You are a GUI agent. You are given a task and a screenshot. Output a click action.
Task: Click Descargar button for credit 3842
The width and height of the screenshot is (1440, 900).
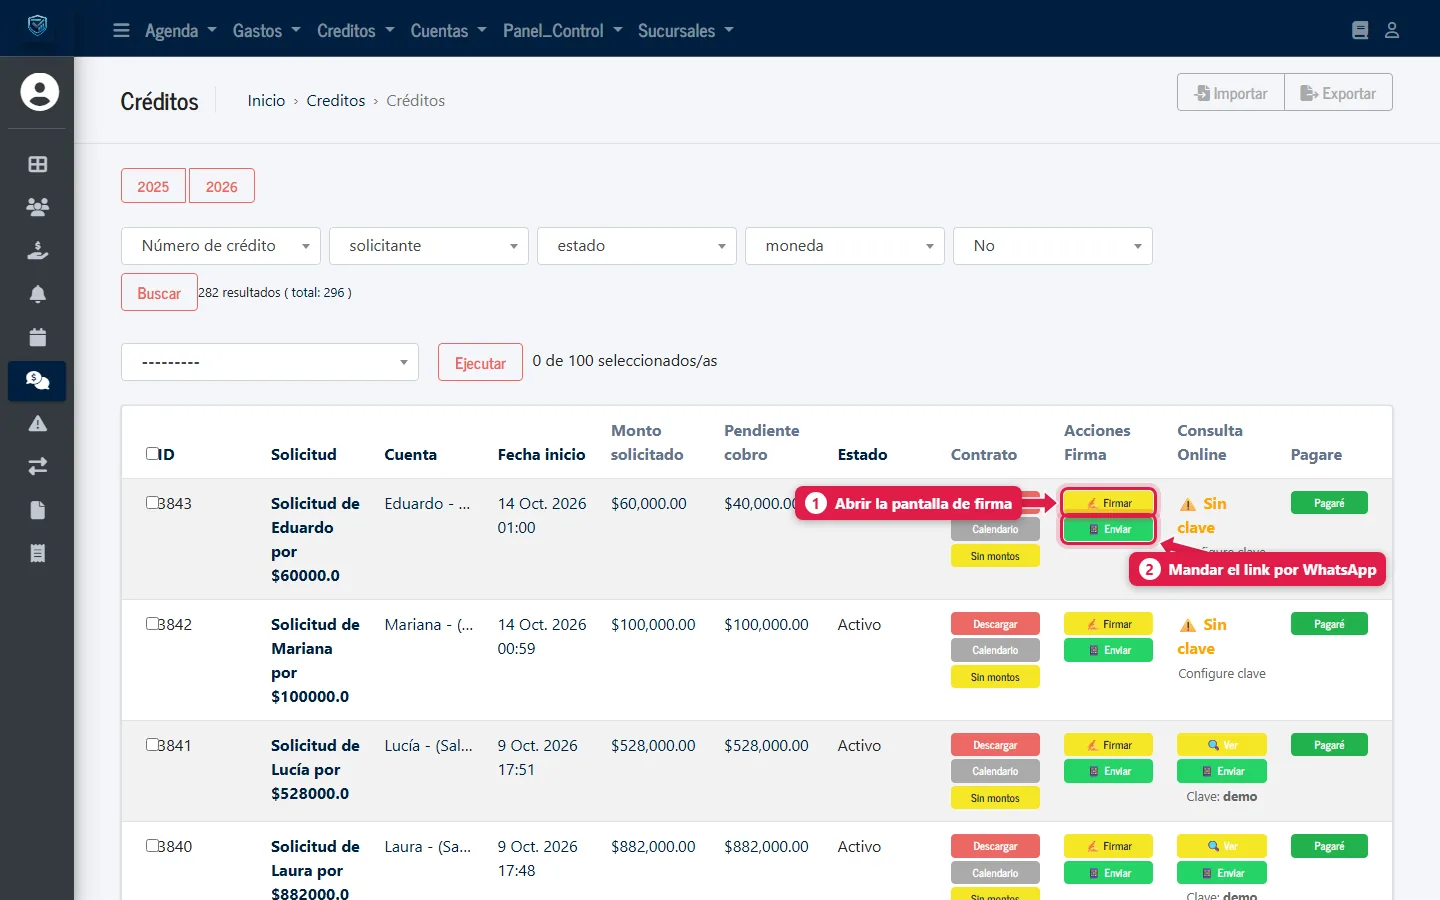pyautogui.click(x=995, y=624)
